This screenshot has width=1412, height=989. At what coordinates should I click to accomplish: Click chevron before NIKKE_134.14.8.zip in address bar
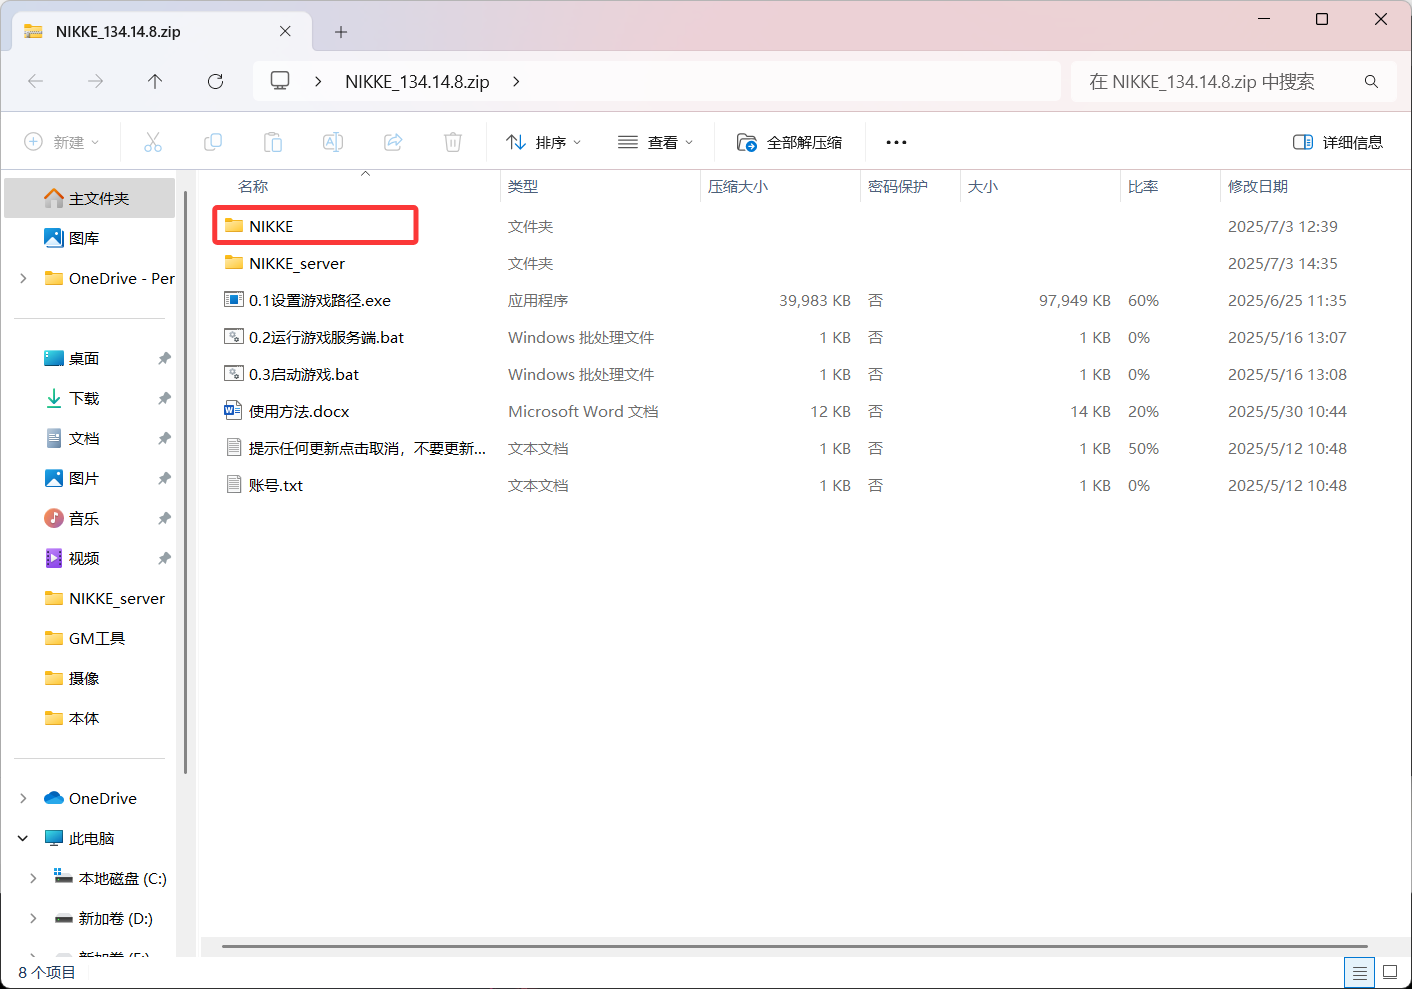(x=318, y=81)
